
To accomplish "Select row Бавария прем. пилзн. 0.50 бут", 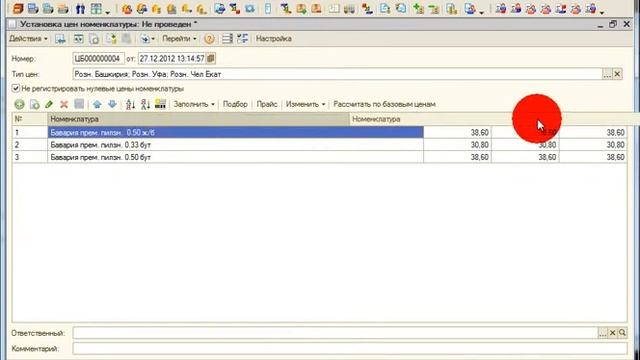I will 236,157.
